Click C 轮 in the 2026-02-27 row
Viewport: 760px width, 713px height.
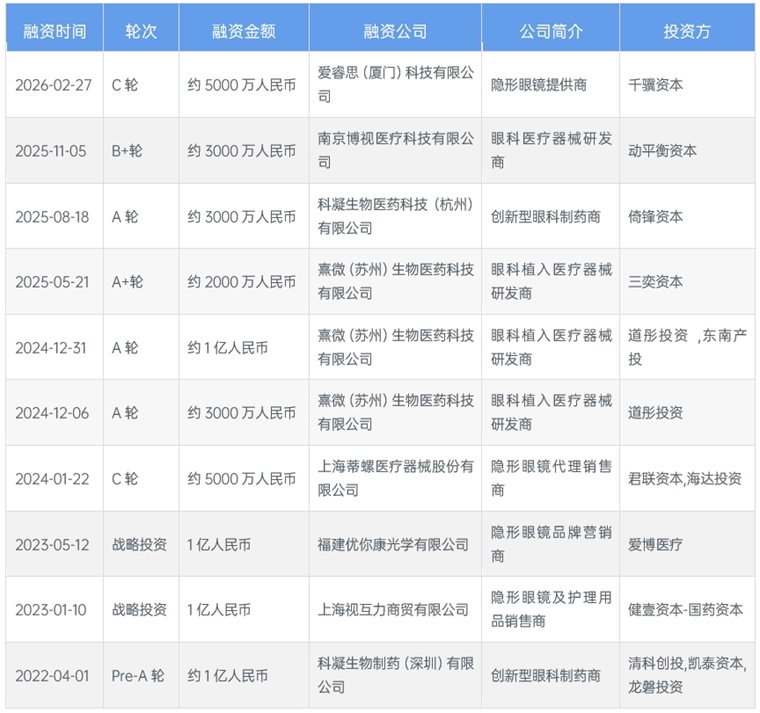point(125,85)
